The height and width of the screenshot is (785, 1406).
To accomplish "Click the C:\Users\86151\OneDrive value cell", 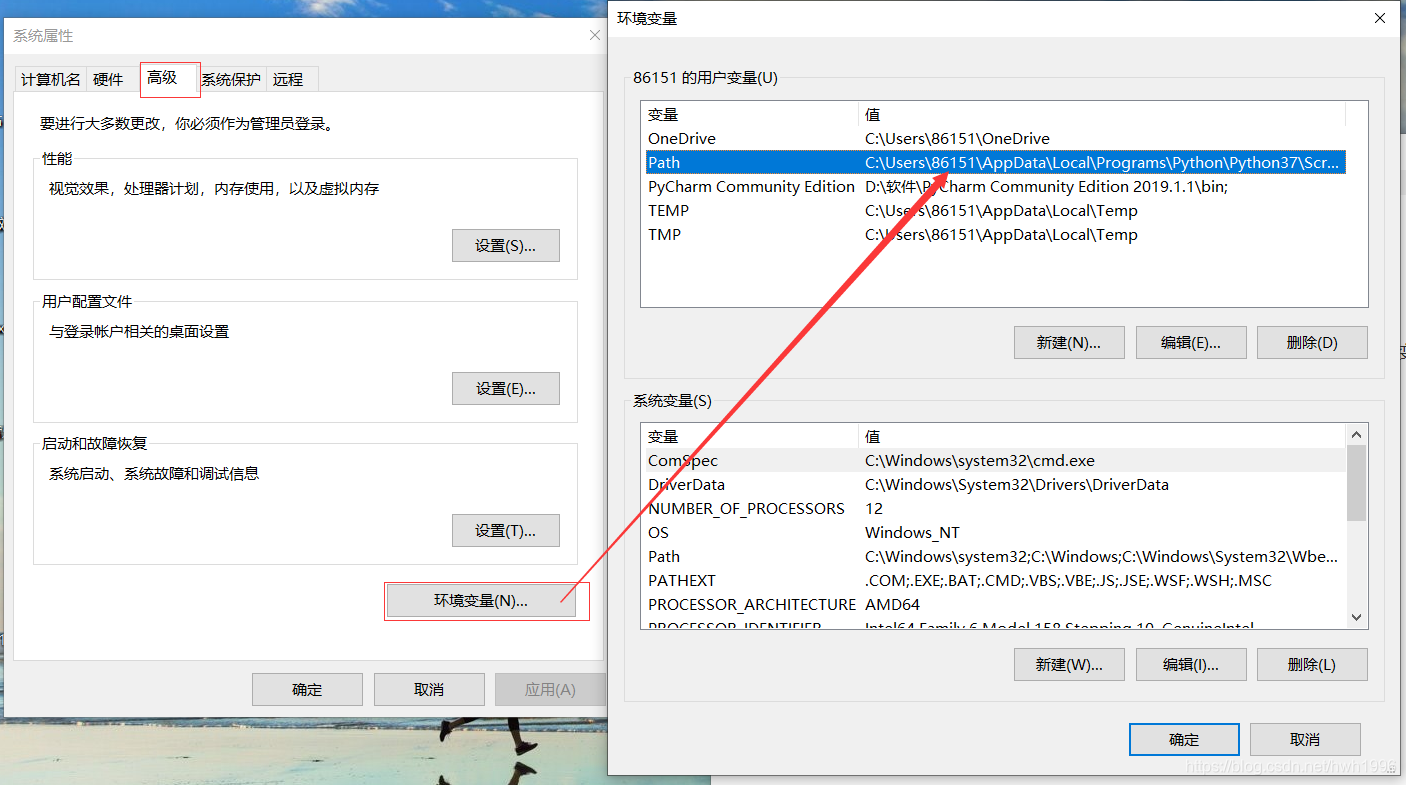I will click(957, 139).
